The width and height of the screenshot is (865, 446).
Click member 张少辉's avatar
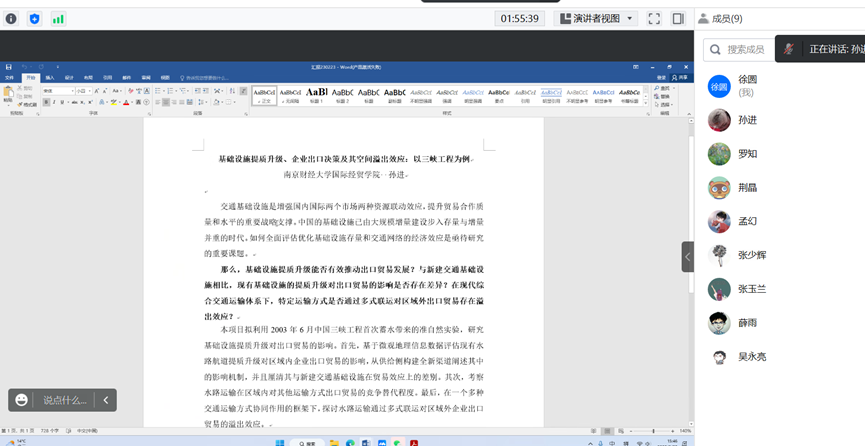(719, 255)
